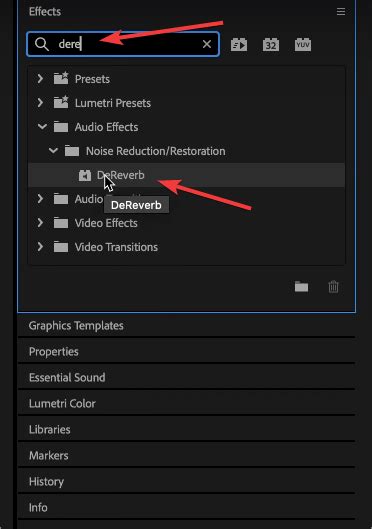Toggle the 32-bit color effects filter
Image resolution: width=372 pixels, height=529 pixels.
271,45
